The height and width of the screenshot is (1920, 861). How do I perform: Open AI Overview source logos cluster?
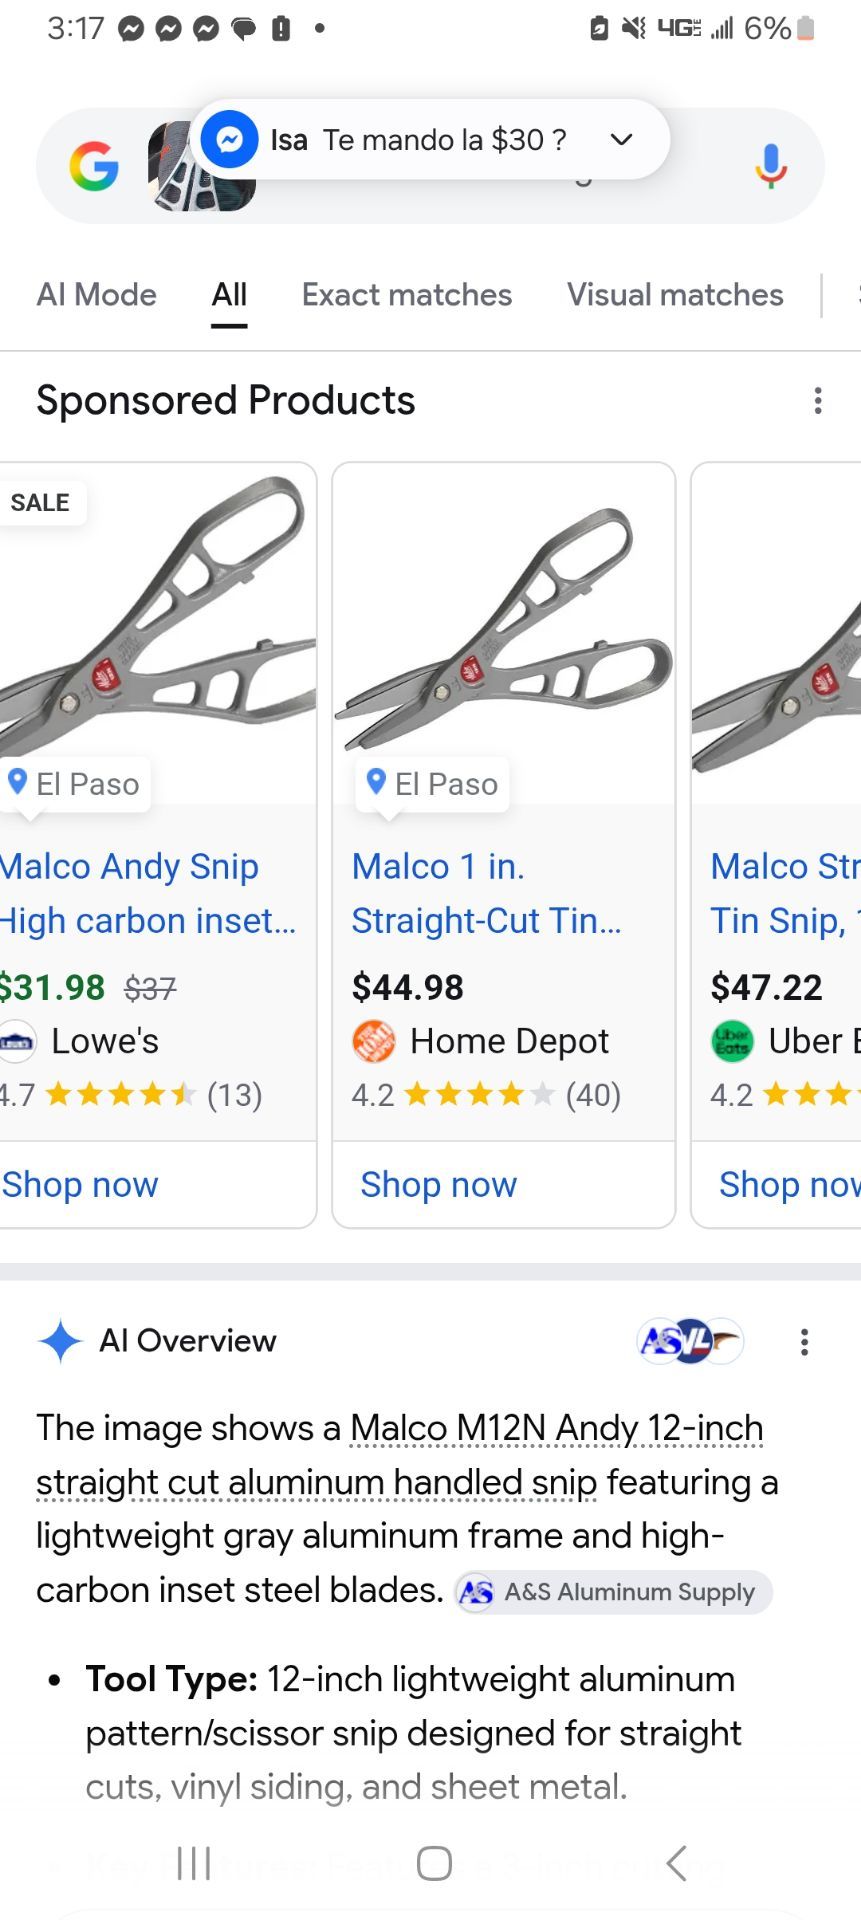pos(690,1341)
